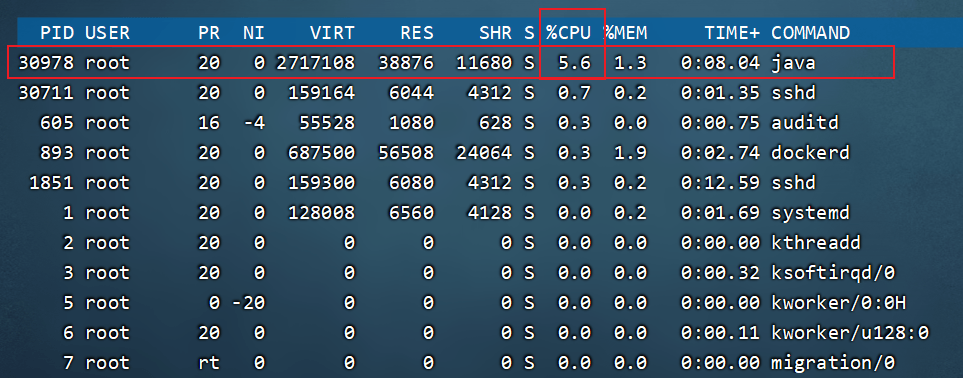Select PID 30711 sshd row
Viewport: 963px width, 378px height.
tap(46, 93)
